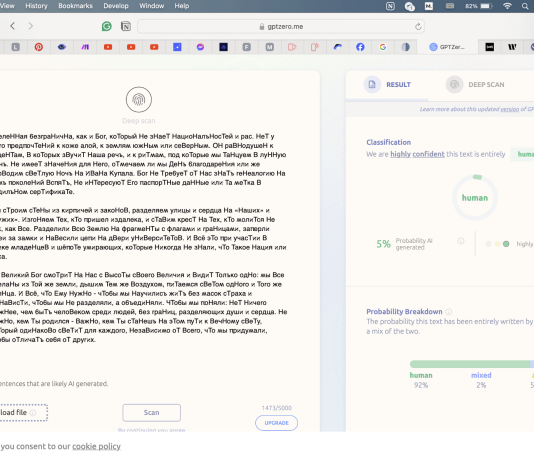Open the purple M-logo pinned tab

pos(85,47)
